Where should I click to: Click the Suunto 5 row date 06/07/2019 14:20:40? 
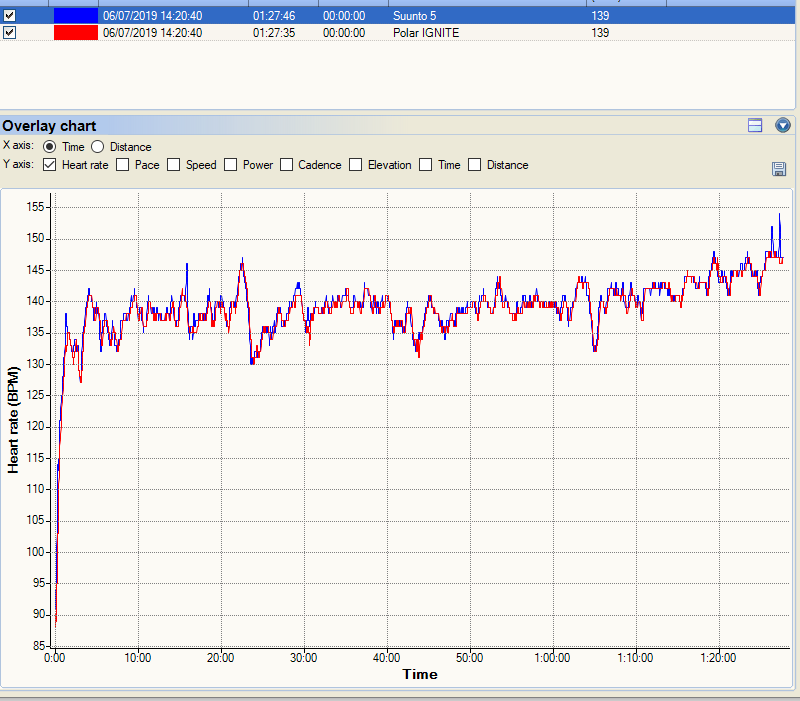coord(153,16)
